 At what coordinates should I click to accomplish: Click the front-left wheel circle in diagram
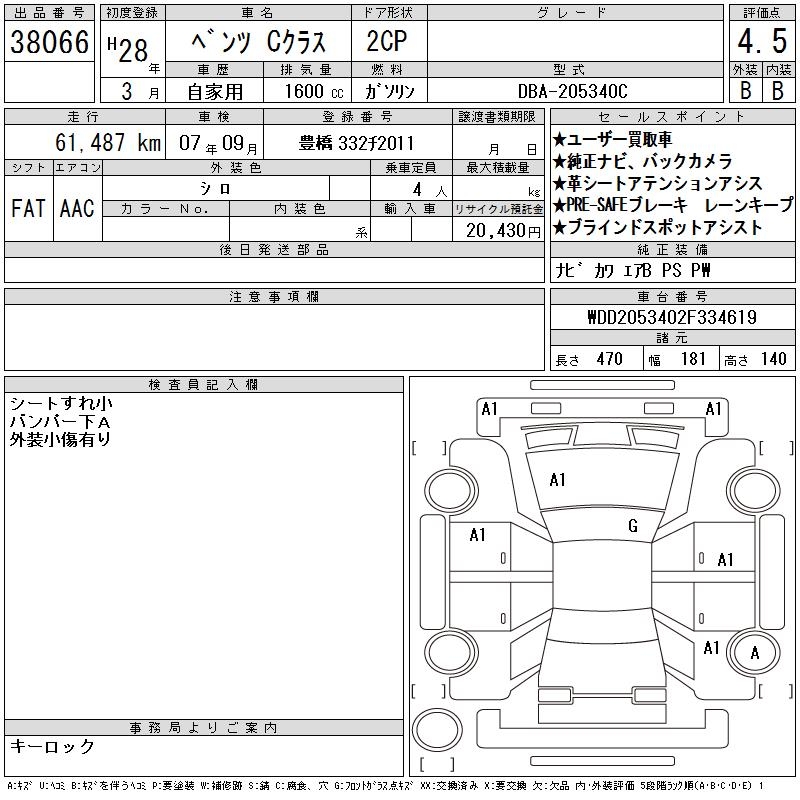442,489
